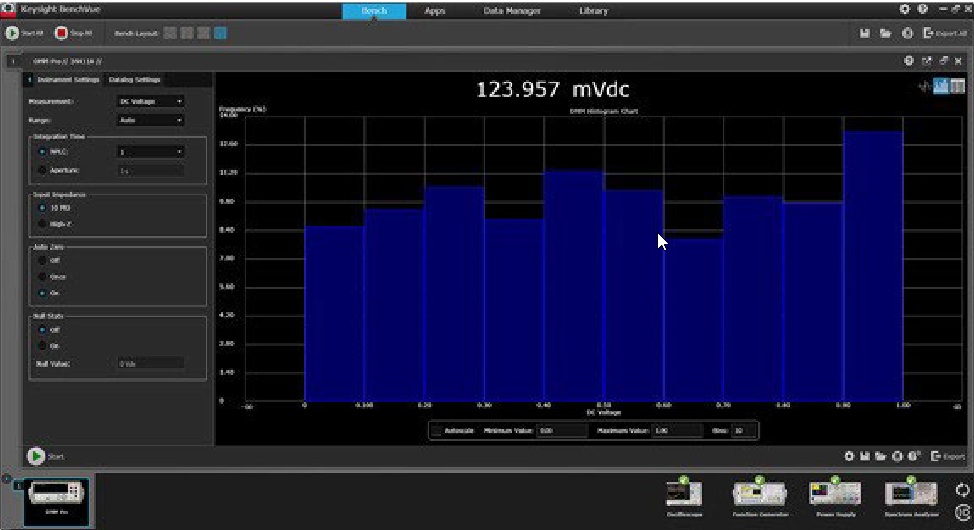Switch to the histogram chart view icon
The height and width of the screenshot is (530, 974).
(x=941, y=87)
